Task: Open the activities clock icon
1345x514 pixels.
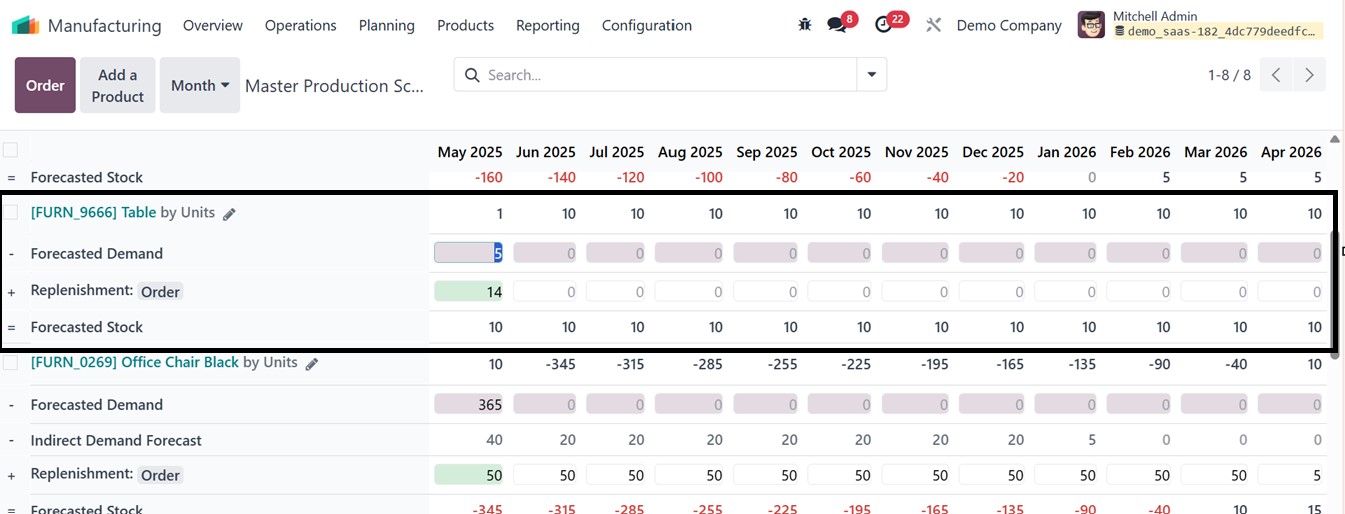Action: [x=882, y=25]
